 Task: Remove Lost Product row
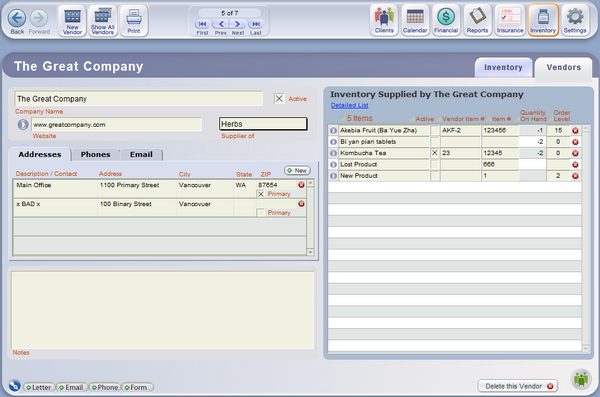[x=575, y=165]
